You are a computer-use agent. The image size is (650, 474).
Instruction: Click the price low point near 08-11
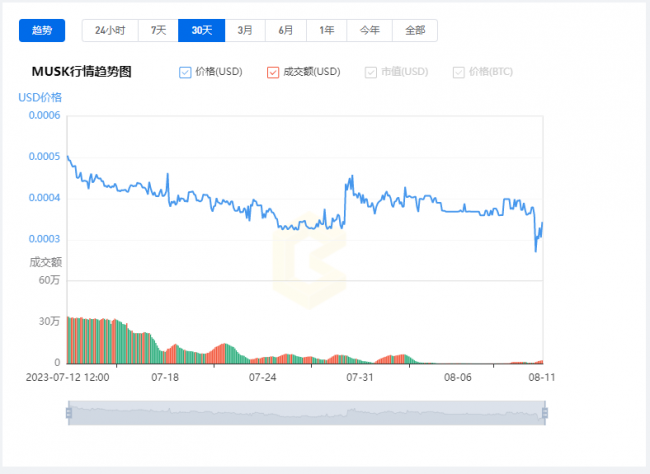click(x=536, y=250)
